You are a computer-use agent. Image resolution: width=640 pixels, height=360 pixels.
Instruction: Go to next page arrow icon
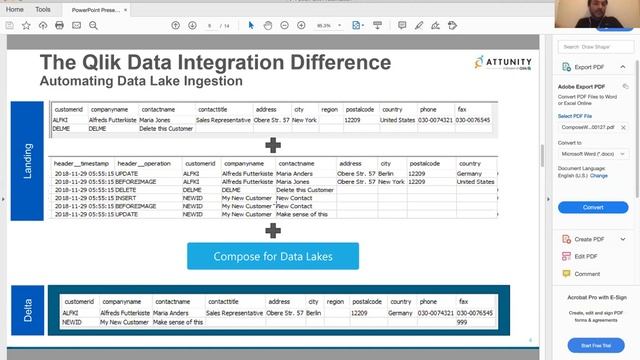[192, 25]
